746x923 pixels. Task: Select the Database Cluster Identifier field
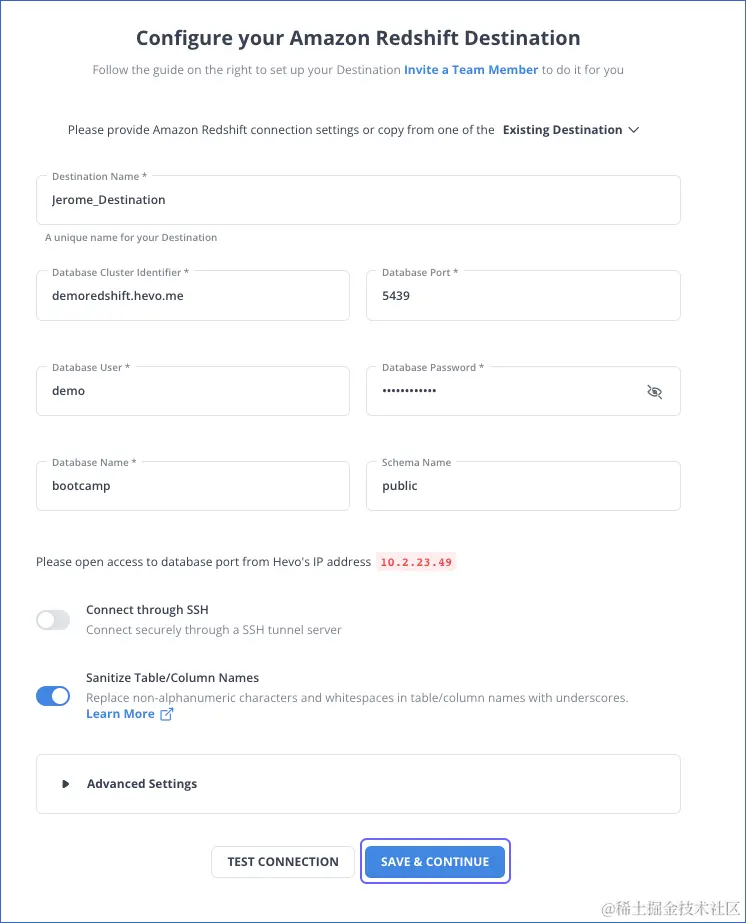coord(192,295)
